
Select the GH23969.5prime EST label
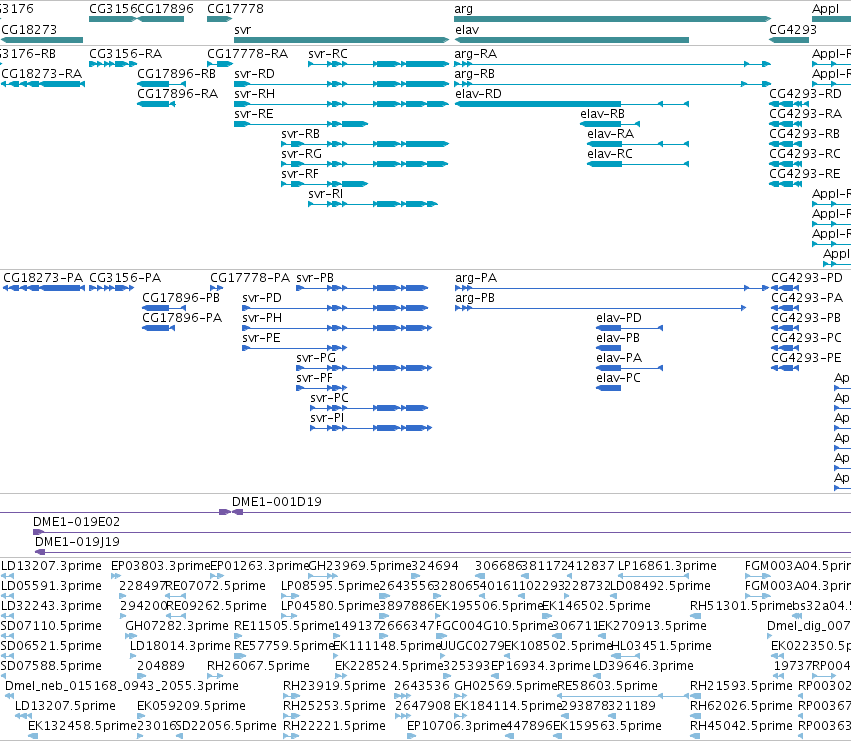[359, 566]
